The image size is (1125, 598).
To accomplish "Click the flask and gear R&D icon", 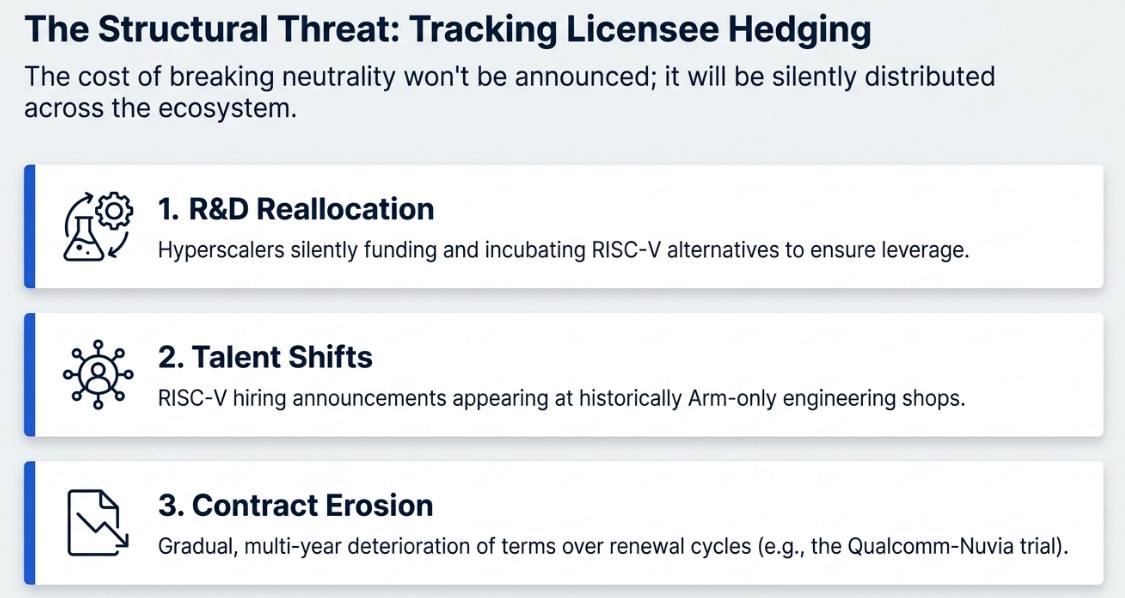I will click(98, 226).
